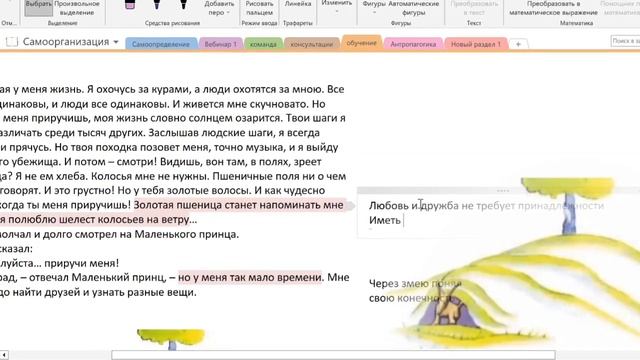Click the text 'приручи меня!'

coord(82,263)
